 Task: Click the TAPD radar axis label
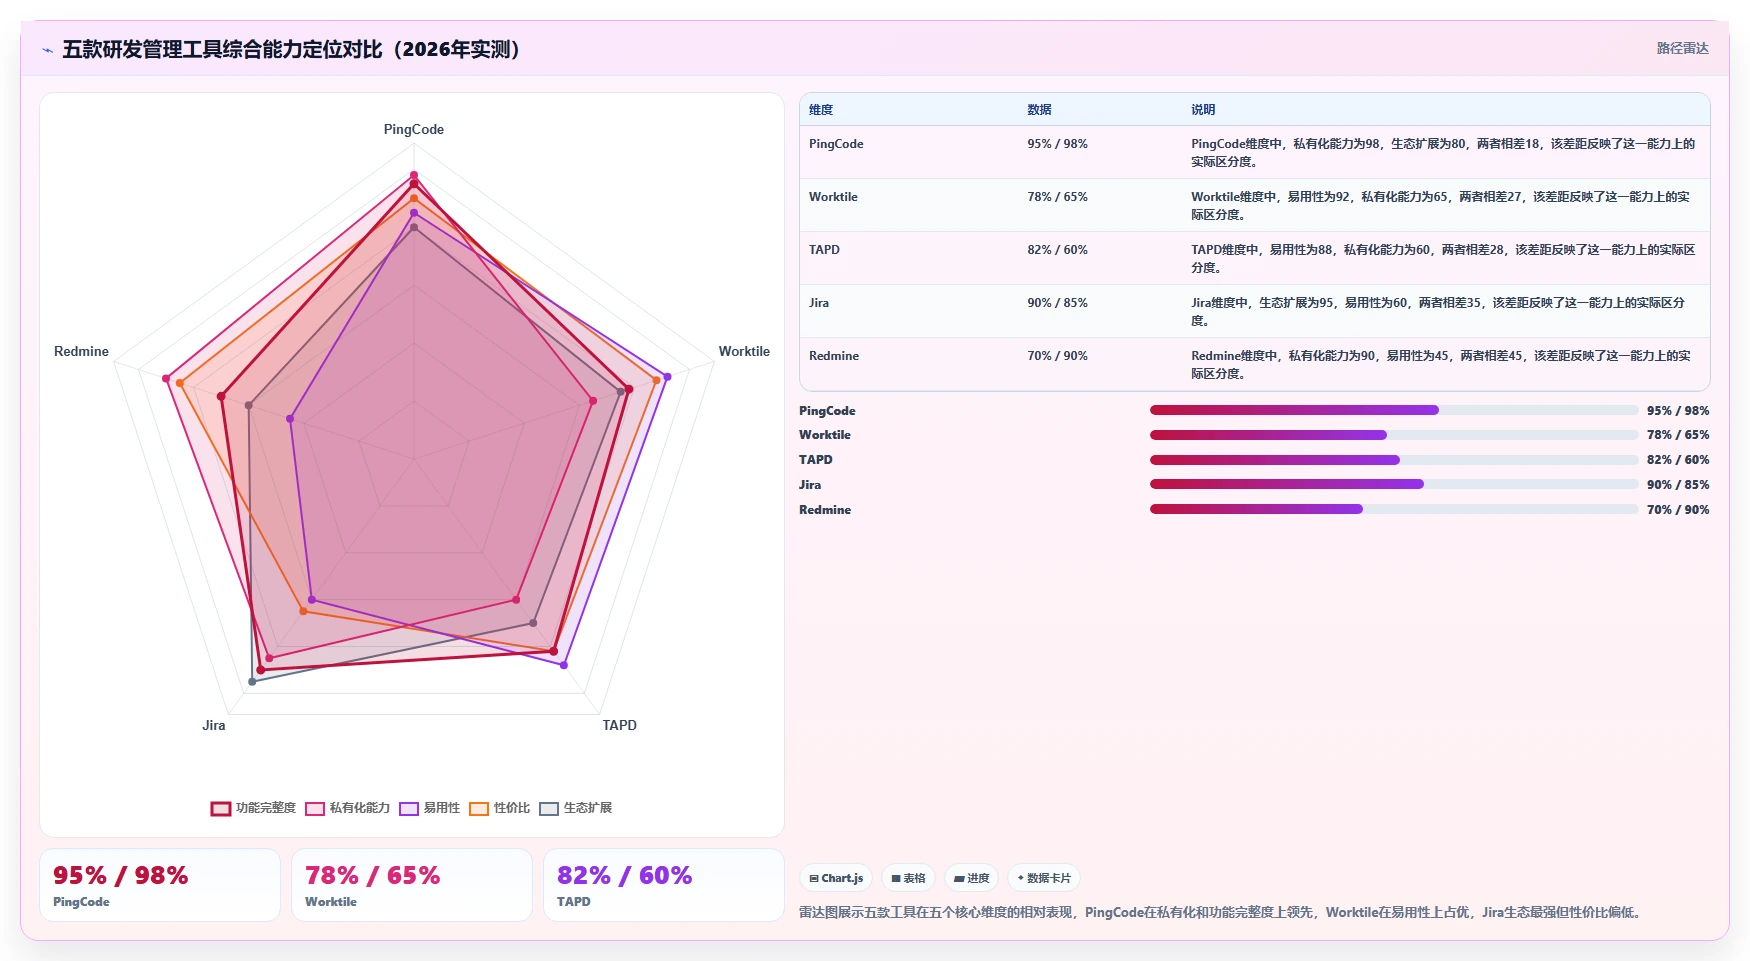coord(619,726)
